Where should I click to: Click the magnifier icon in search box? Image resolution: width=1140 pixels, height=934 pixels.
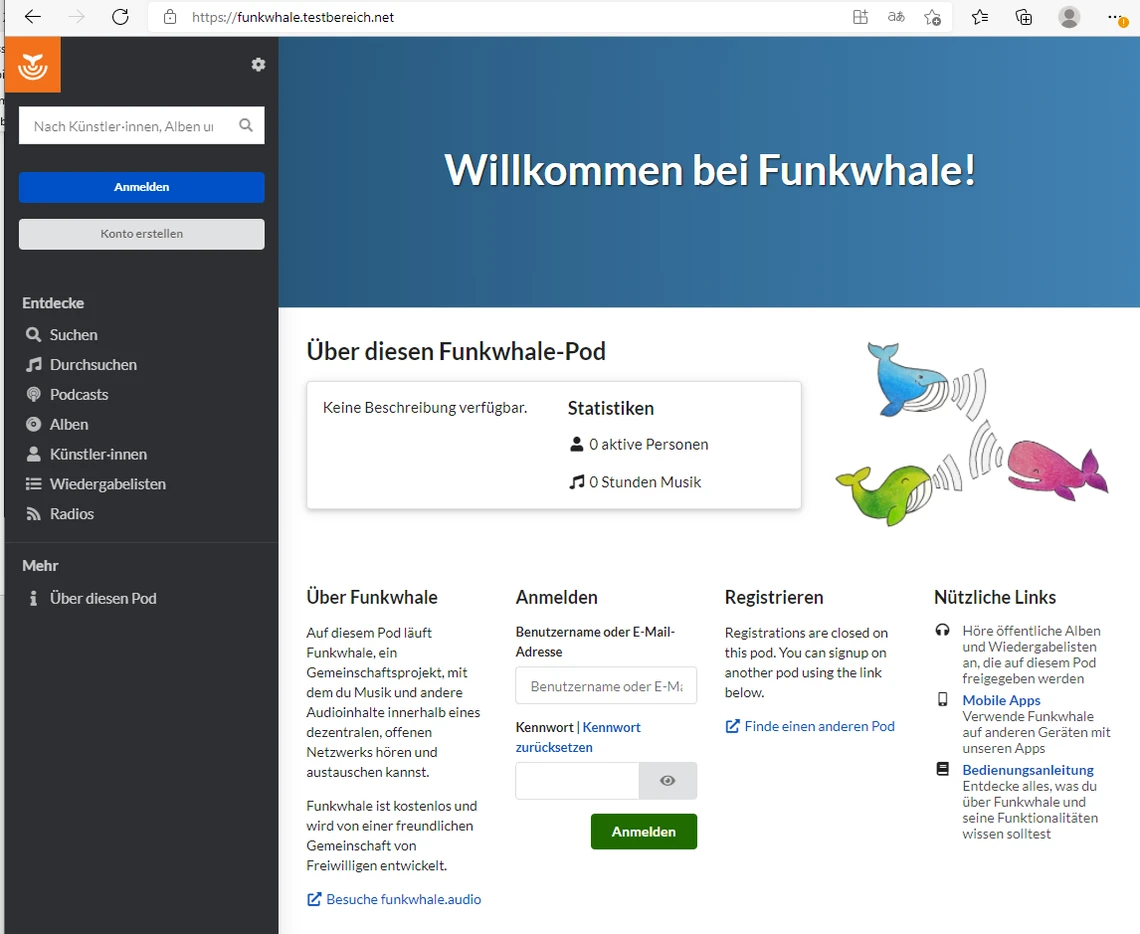(246, 126)
